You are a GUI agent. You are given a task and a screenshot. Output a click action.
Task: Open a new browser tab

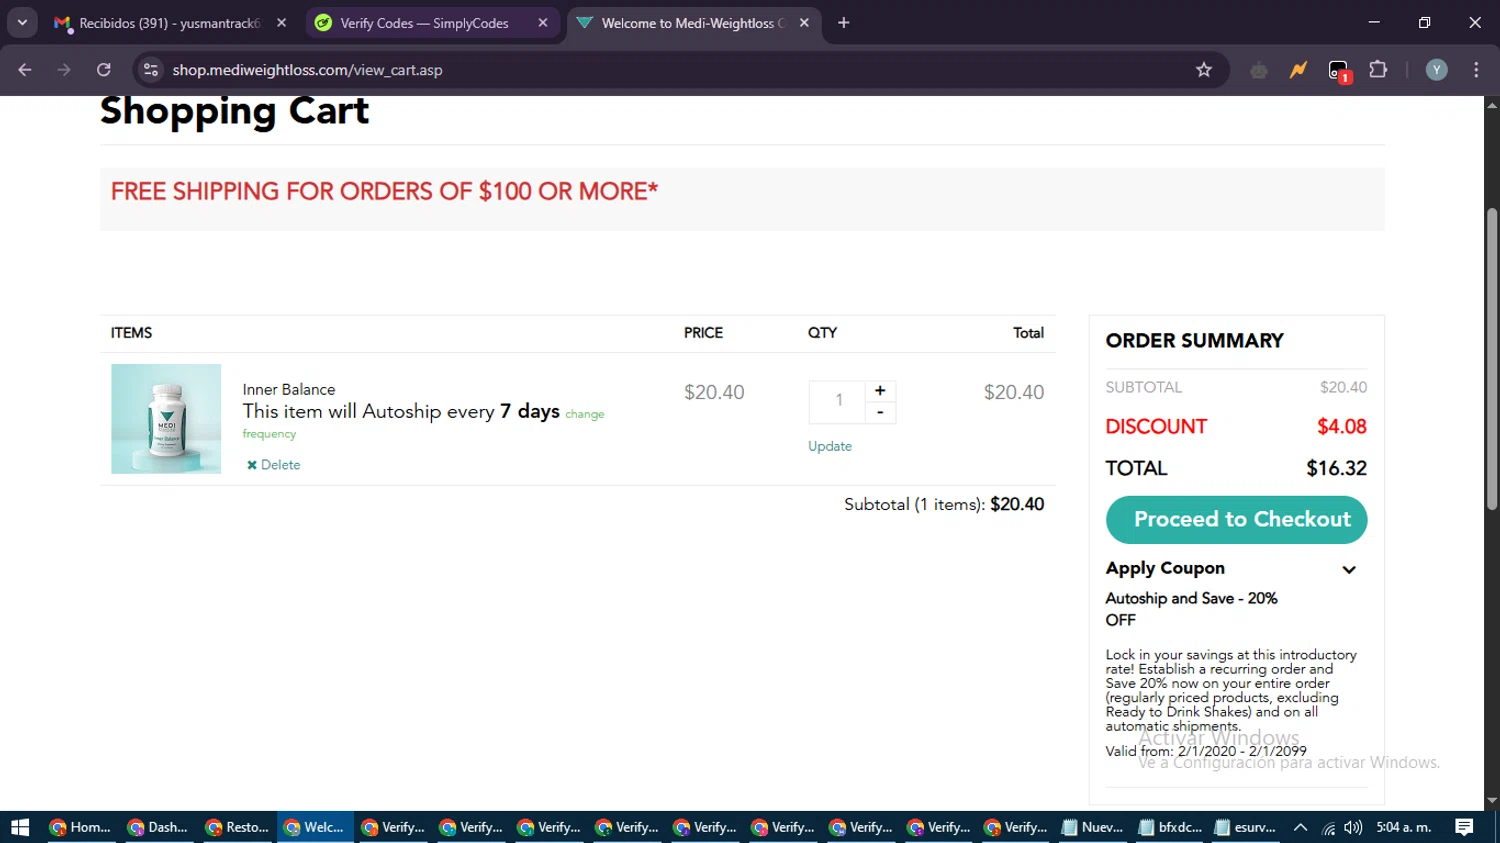point(844,22)
